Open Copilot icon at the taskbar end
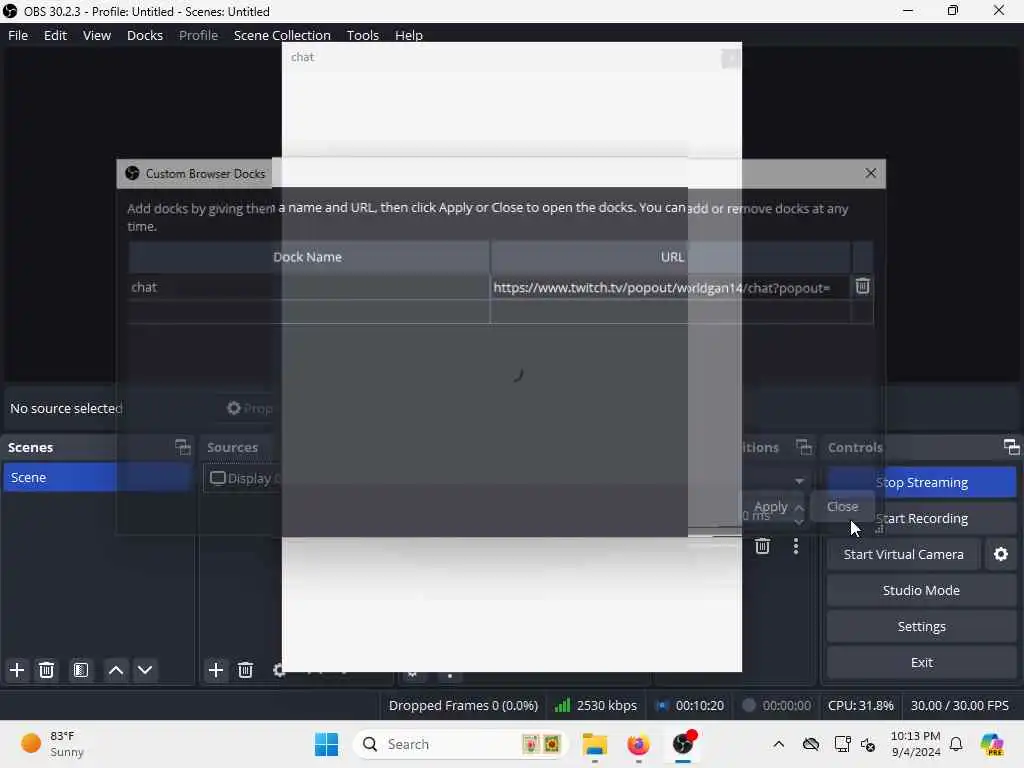 tap(992, 744)
